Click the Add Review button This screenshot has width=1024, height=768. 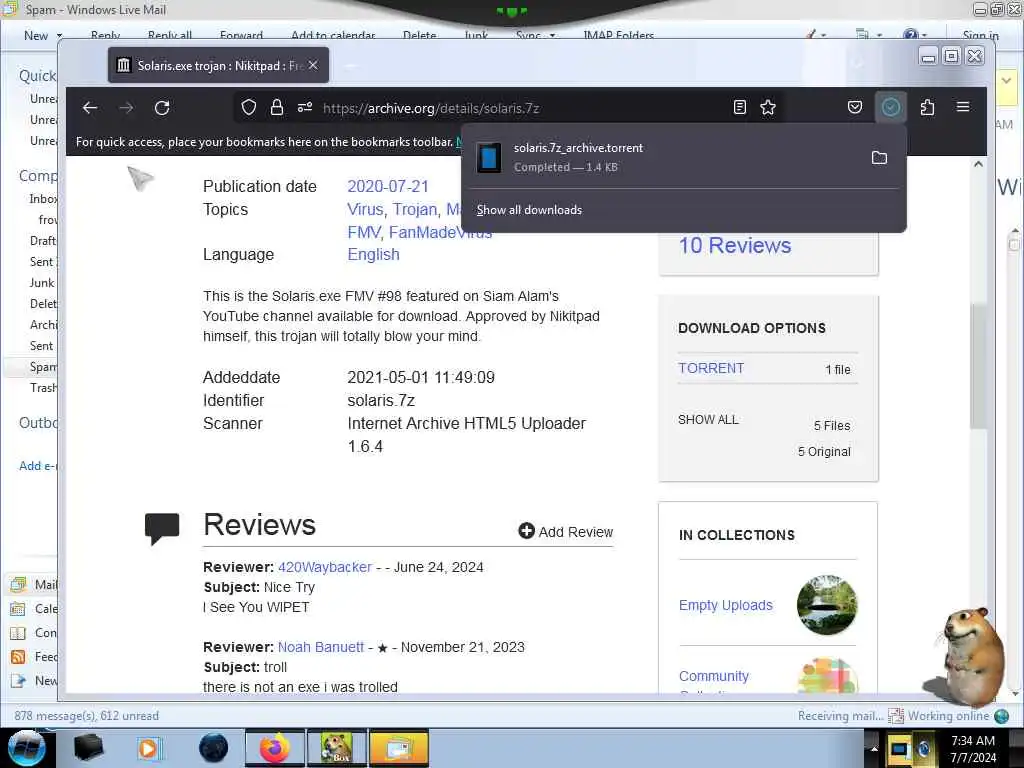566,532
